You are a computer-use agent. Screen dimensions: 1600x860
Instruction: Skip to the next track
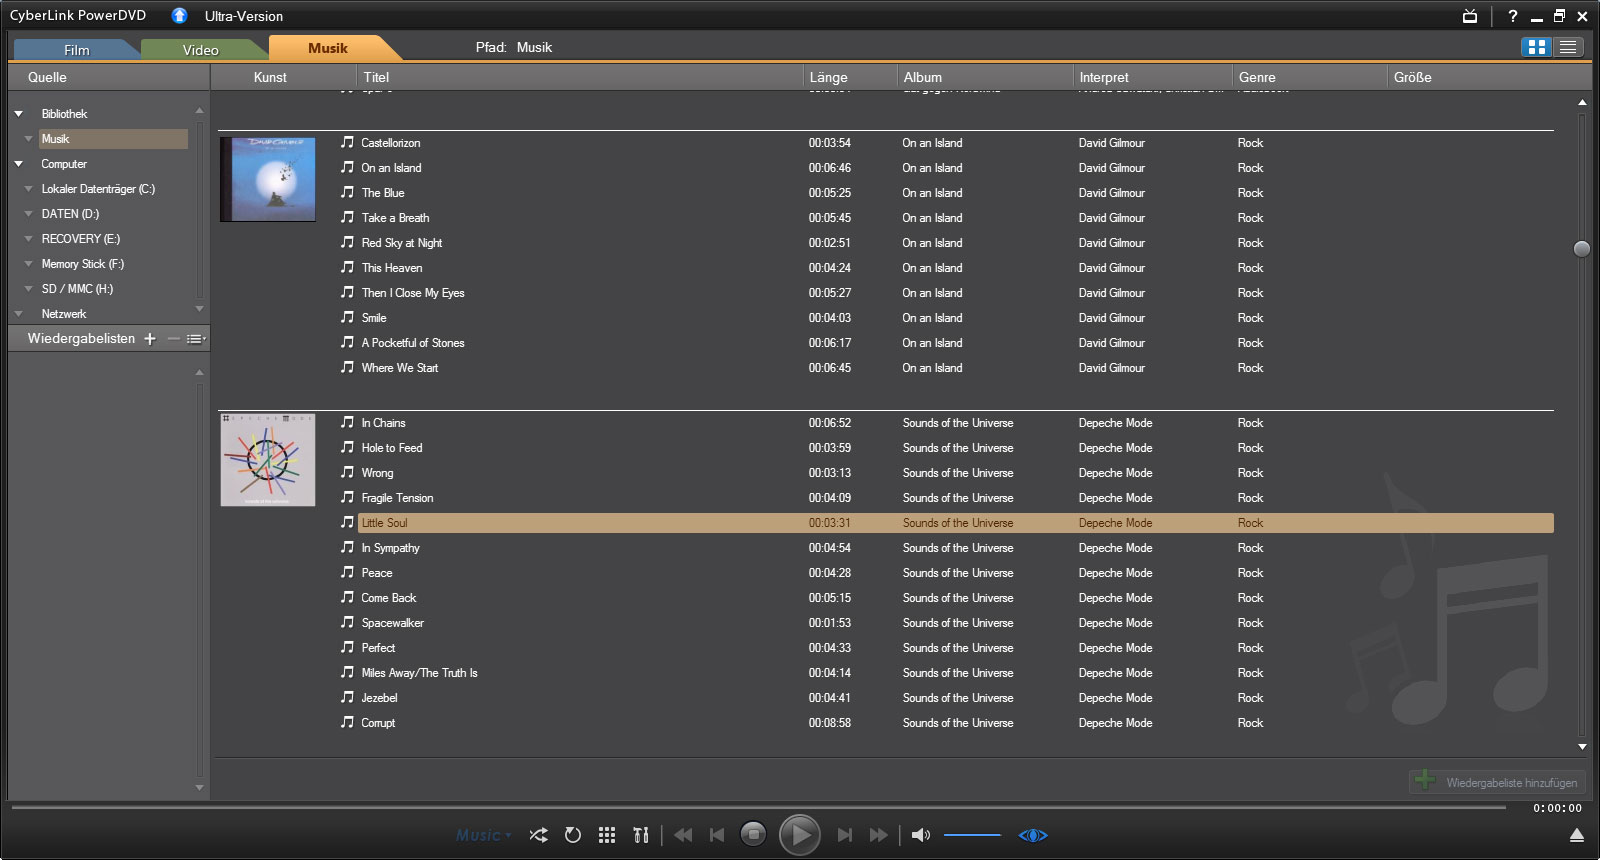tap(845, 835)
